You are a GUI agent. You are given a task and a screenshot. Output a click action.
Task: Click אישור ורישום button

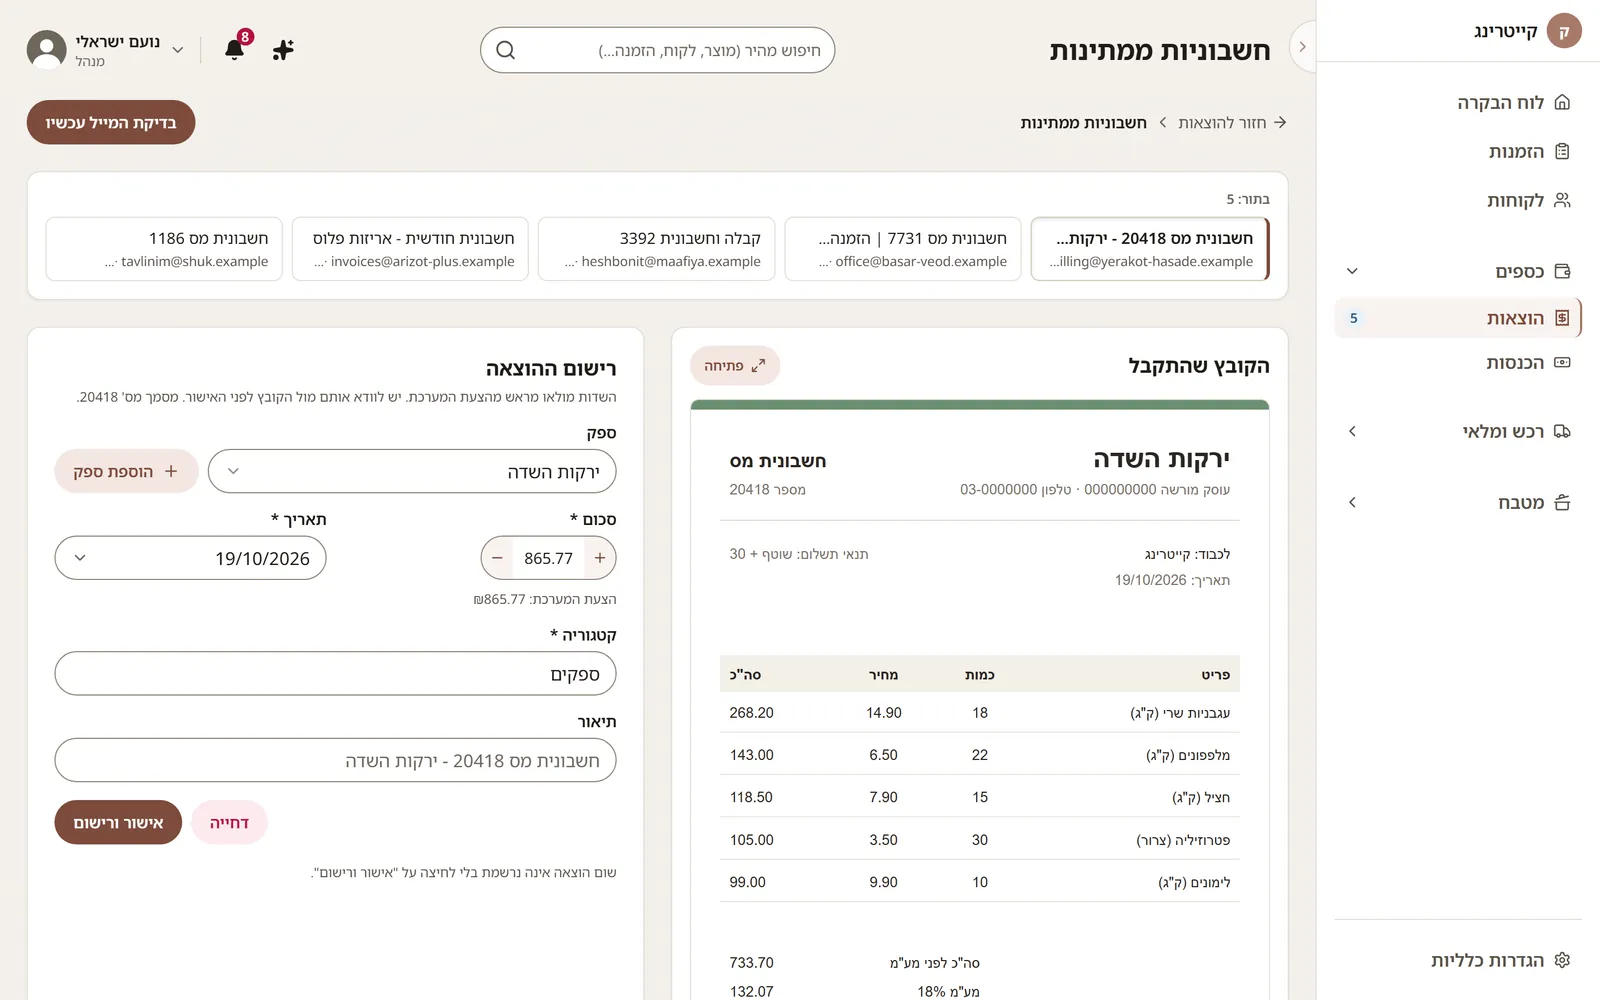pyautogui.click(x=118, y=822)
